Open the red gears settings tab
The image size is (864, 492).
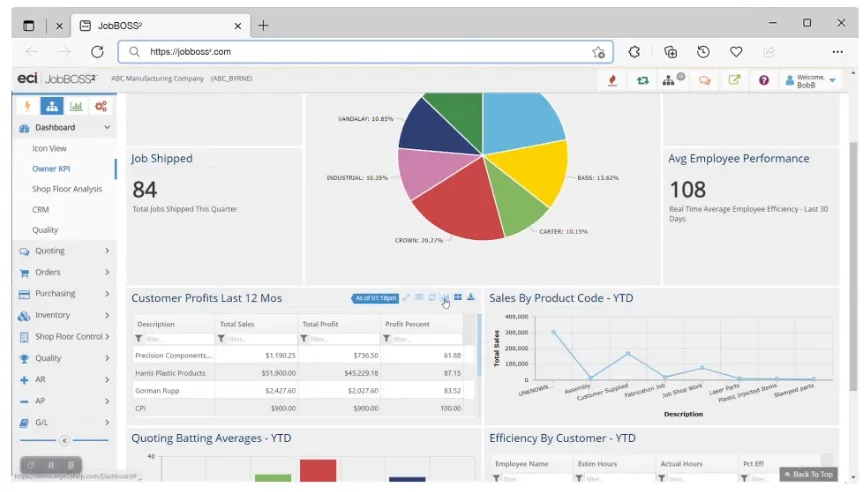[x=101, y=106]
